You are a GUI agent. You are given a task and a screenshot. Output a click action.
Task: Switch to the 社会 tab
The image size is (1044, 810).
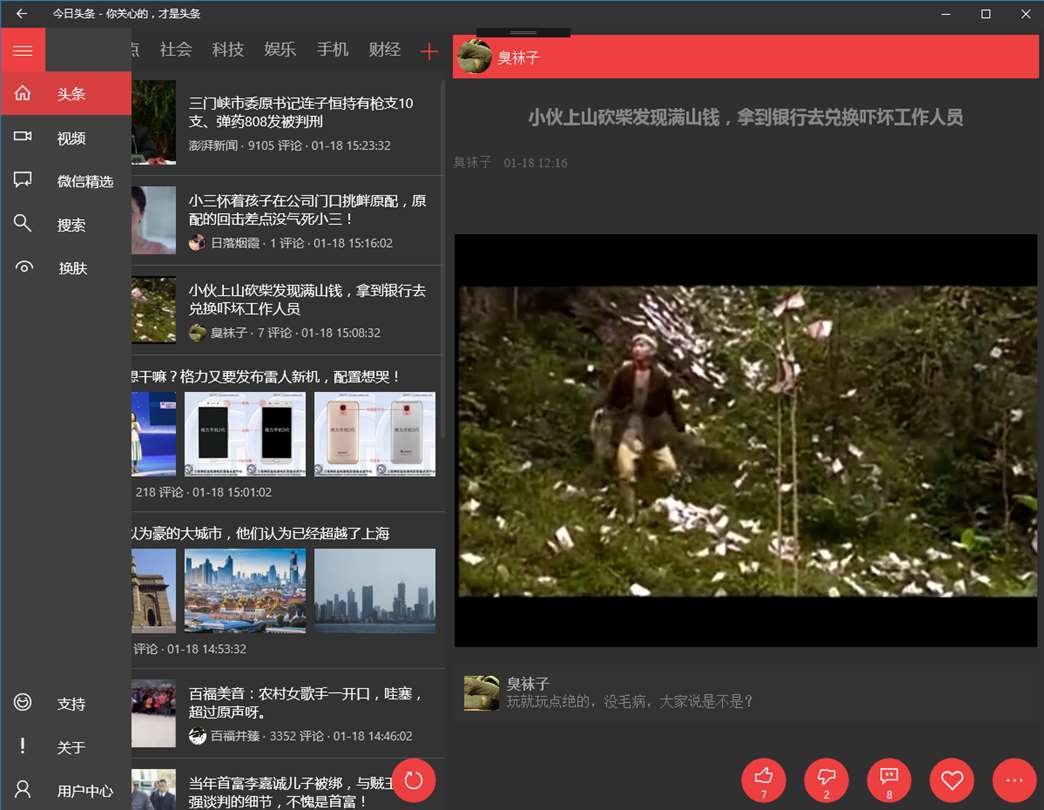point(176,49)
